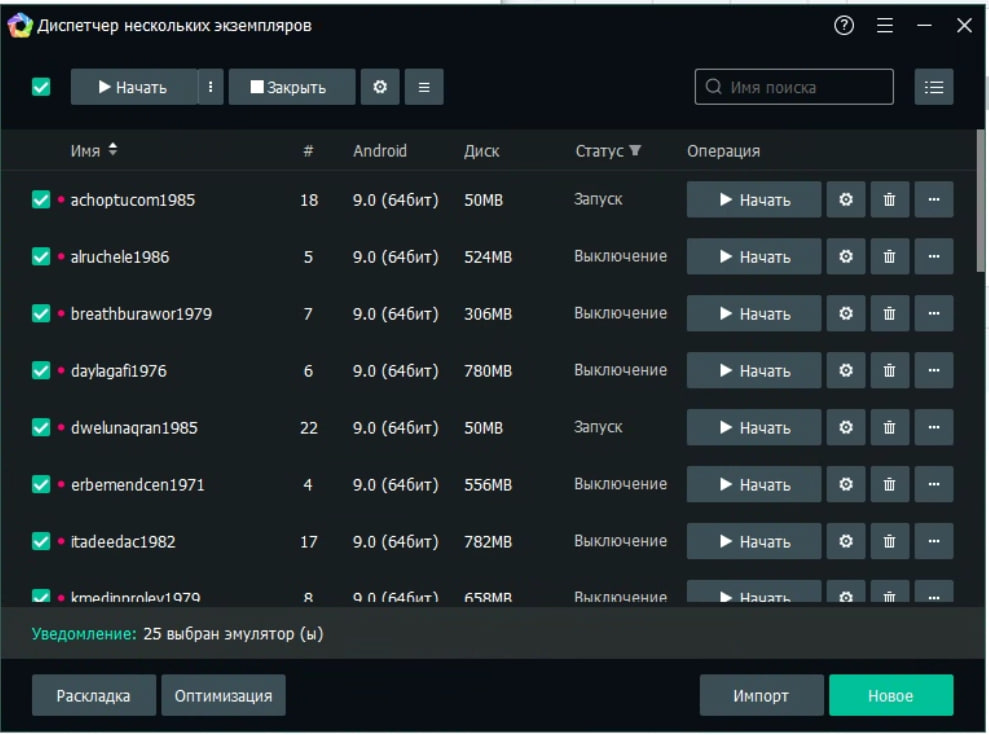Screen dimensions: 989x735
Task: Open the toolbar list menu next to gear
Action: (424, 87)
